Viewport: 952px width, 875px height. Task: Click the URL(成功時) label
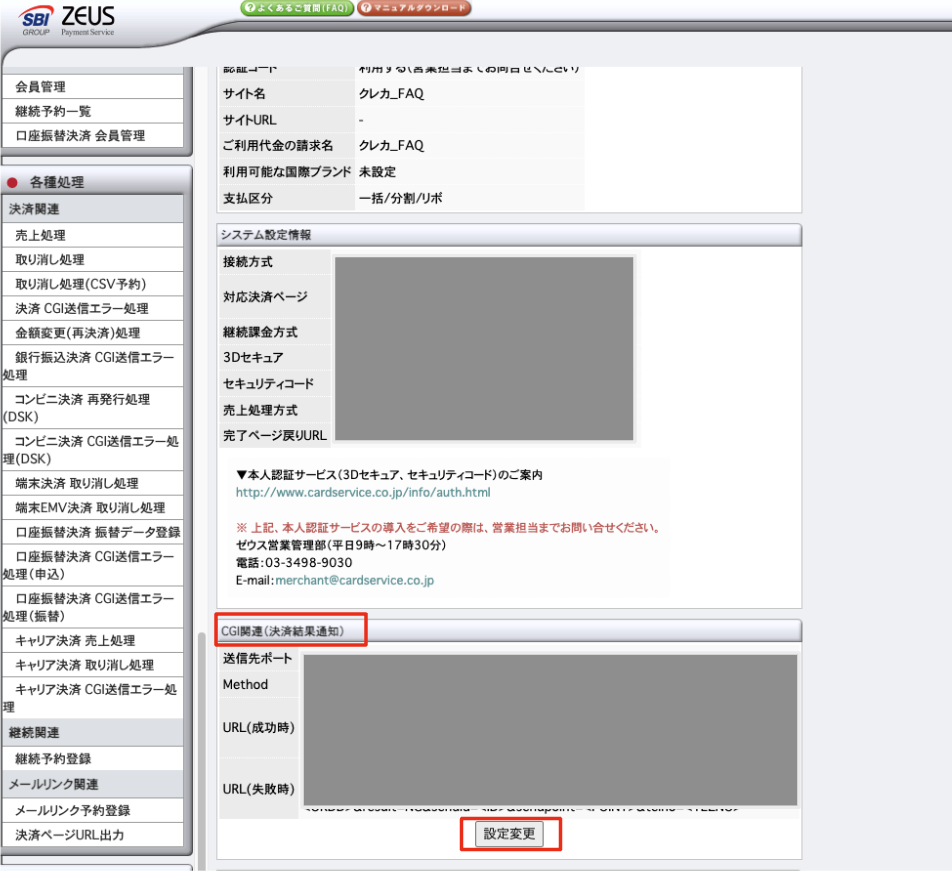[x=258, y=727]
